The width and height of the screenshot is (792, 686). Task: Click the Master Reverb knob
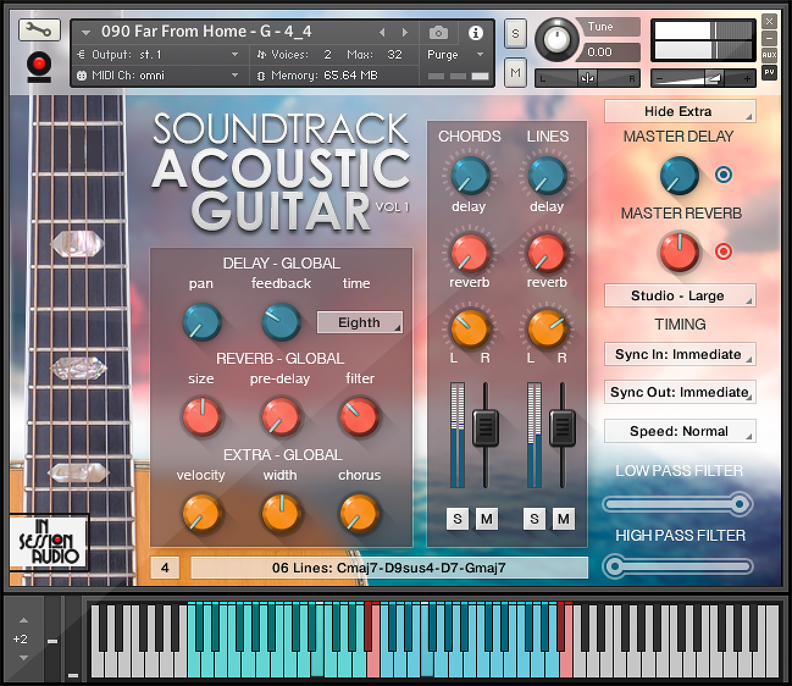pos(679,252)
